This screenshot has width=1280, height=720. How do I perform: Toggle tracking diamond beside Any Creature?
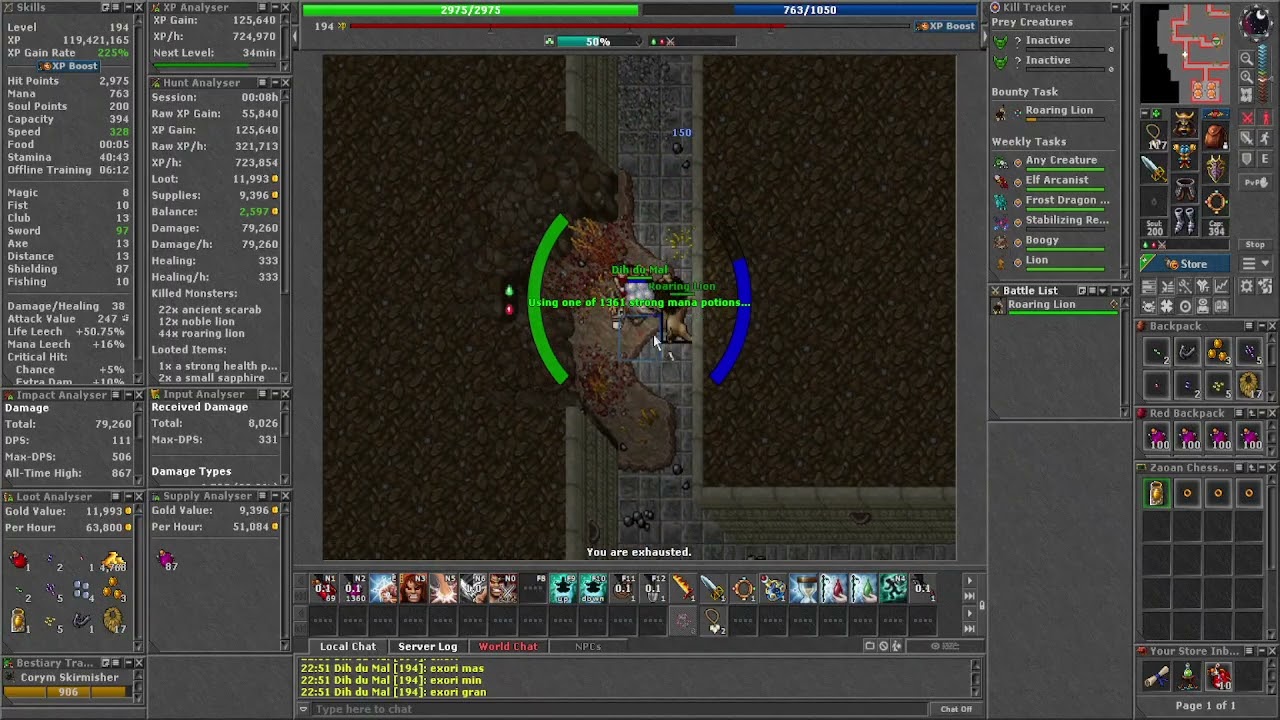(1018, 162)
